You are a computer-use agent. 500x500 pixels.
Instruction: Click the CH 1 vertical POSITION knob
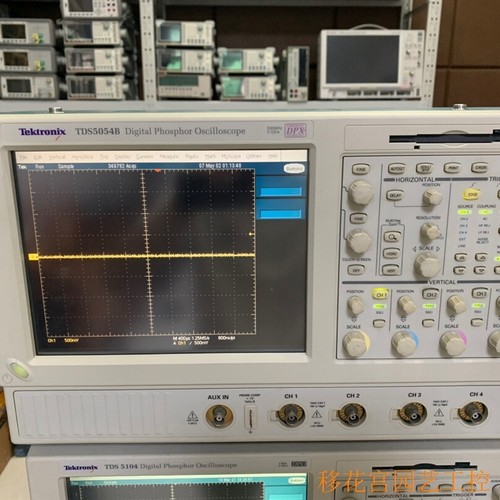[356, 305]
